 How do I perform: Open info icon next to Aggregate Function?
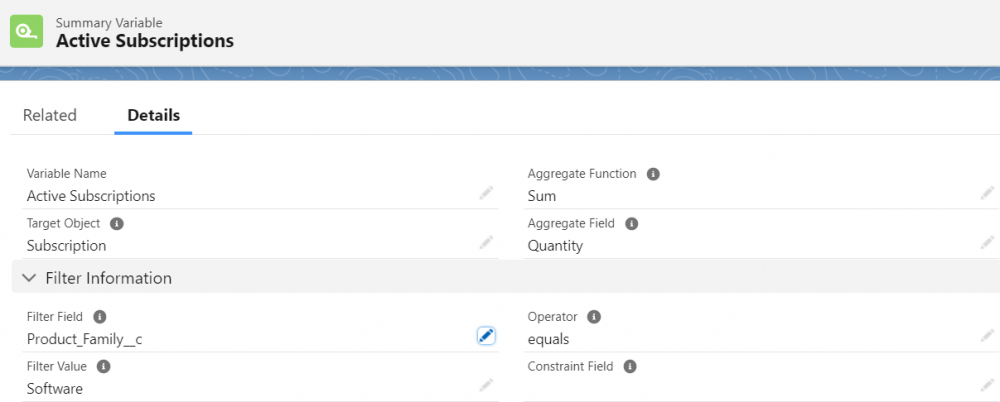tap(653, 174)
